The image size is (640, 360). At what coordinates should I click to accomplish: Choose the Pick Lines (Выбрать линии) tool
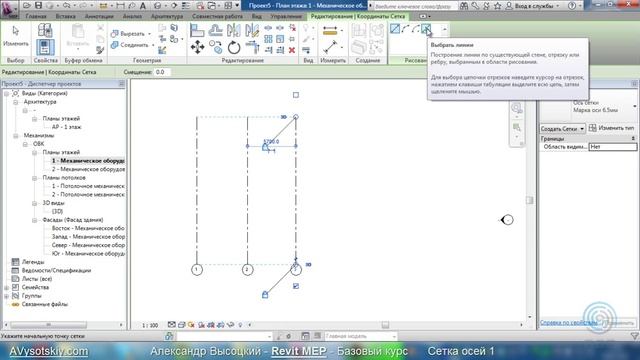coord(426,29)
